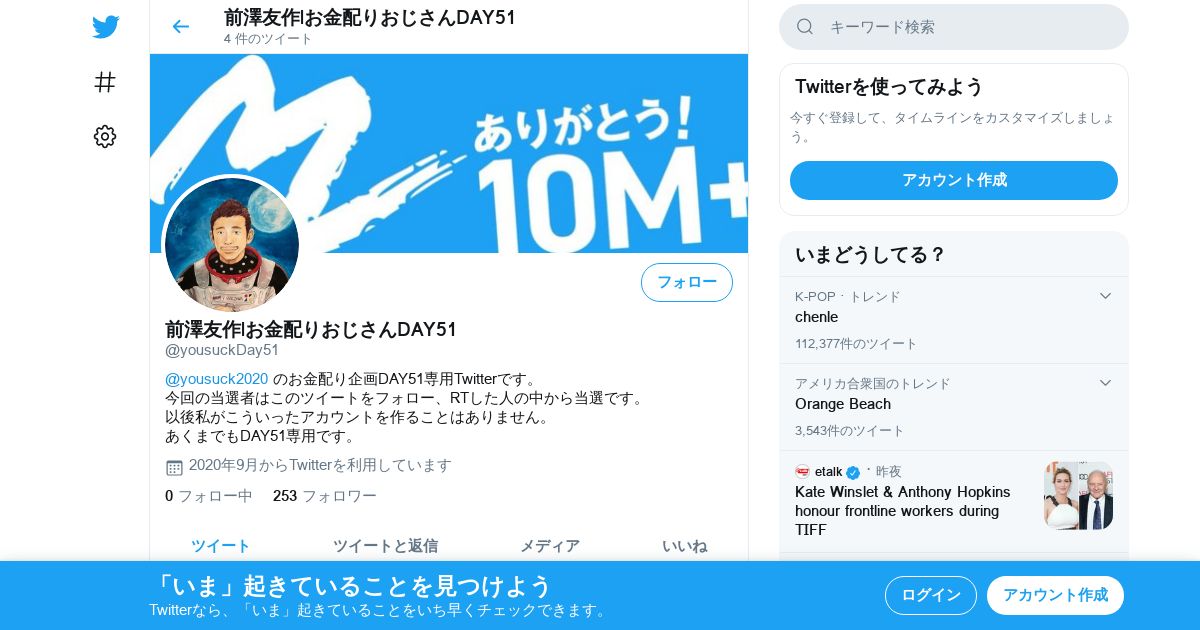
Task: Go back with the left arrow
Action: click(x=180, y=26)
